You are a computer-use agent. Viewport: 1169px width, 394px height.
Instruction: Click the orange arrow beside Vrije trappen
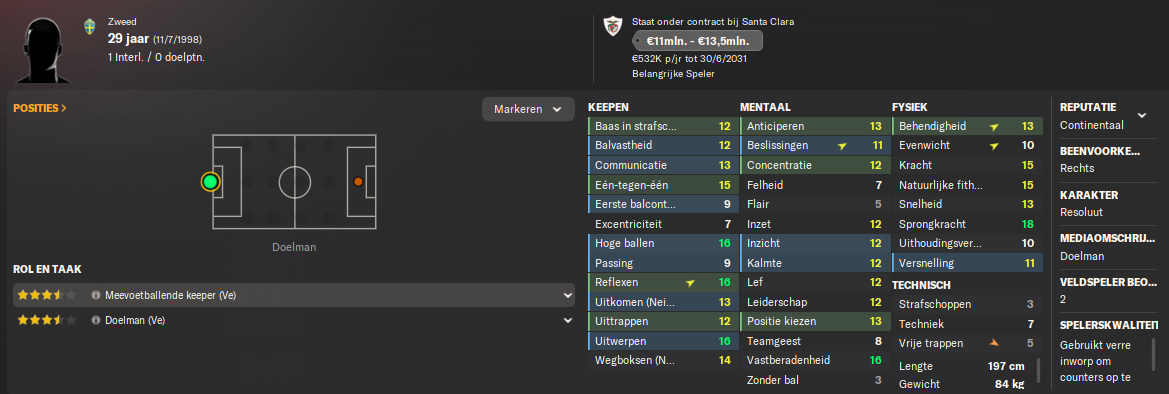(995, 343)
